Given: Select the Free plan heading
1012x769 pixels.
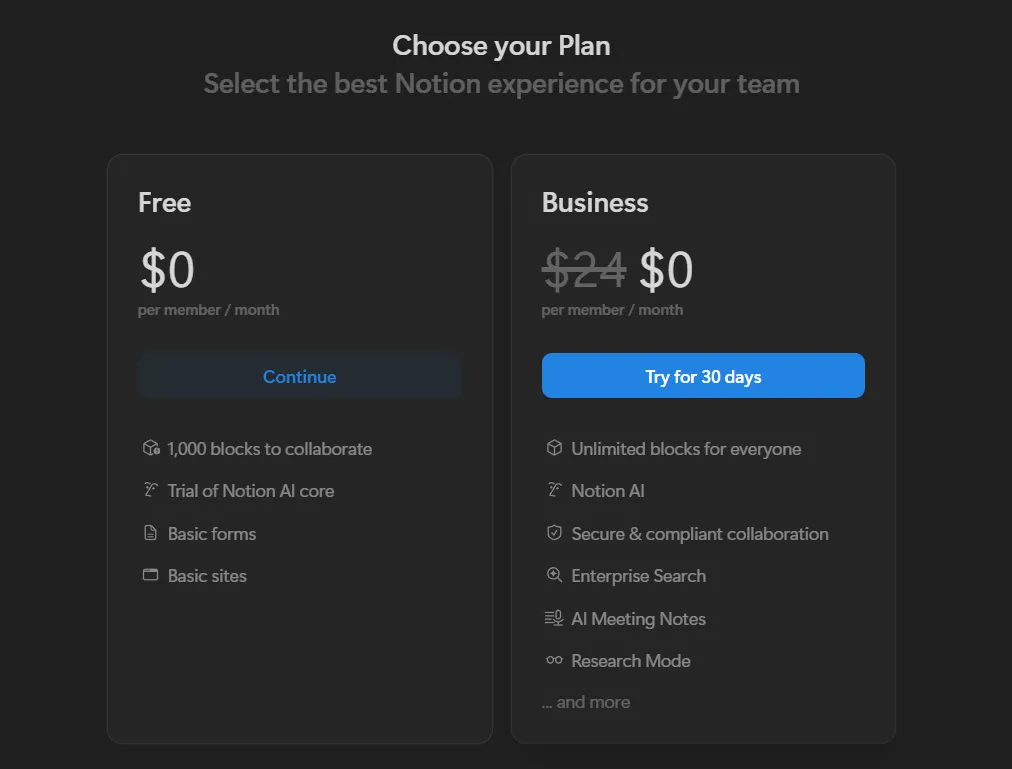Looking at the screenshot, I should [165, 203].
